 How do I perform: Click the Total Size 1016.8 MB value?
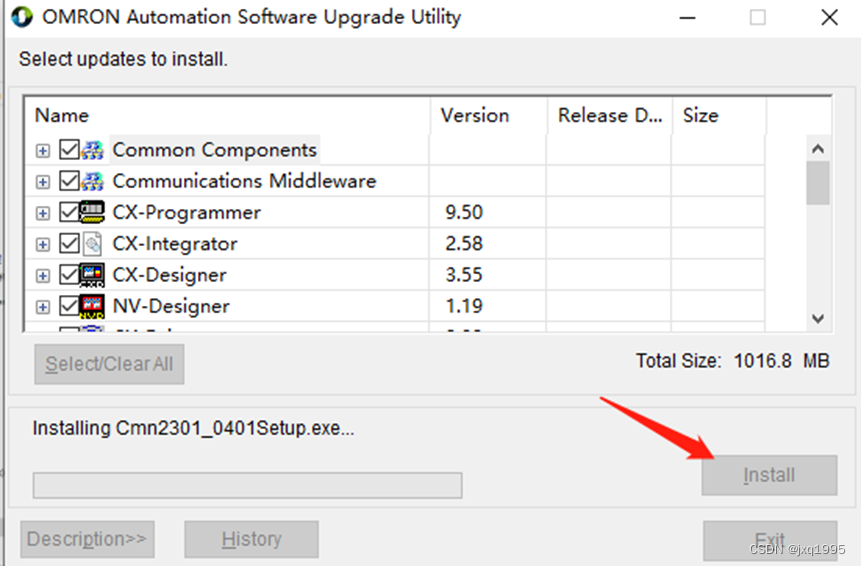tap(781, 361)
